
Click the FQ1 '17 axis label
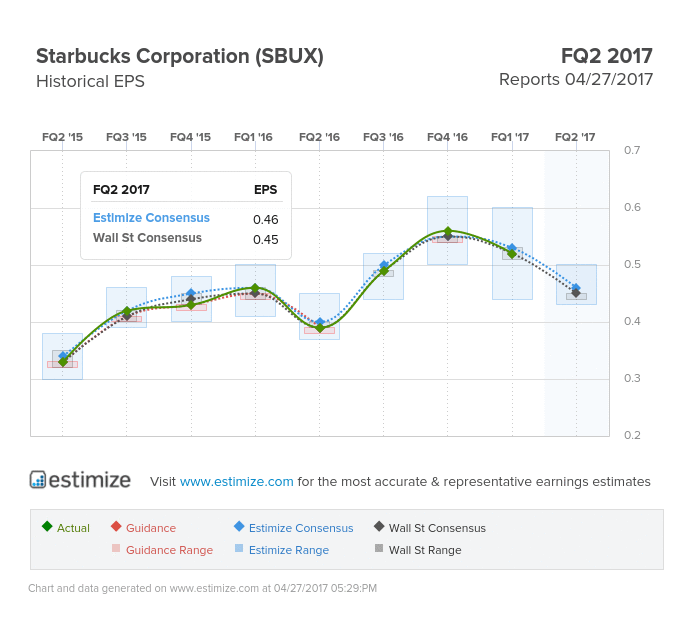[x=510, y=137]
